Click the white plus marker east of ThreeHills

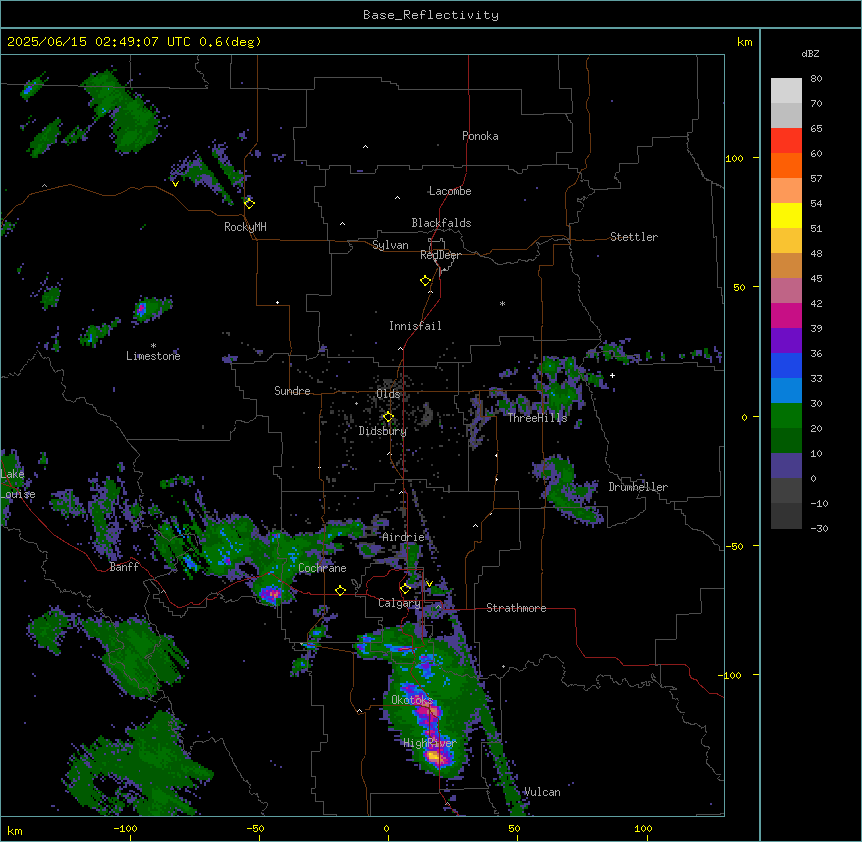tap(612, 375)
